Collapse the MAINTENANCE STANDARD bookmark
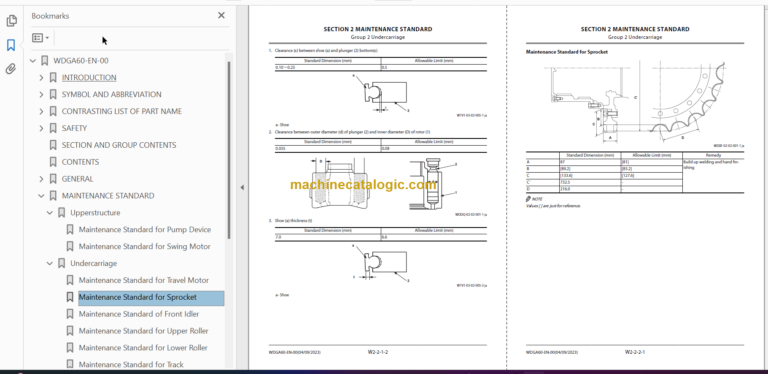 pos(41,196)
